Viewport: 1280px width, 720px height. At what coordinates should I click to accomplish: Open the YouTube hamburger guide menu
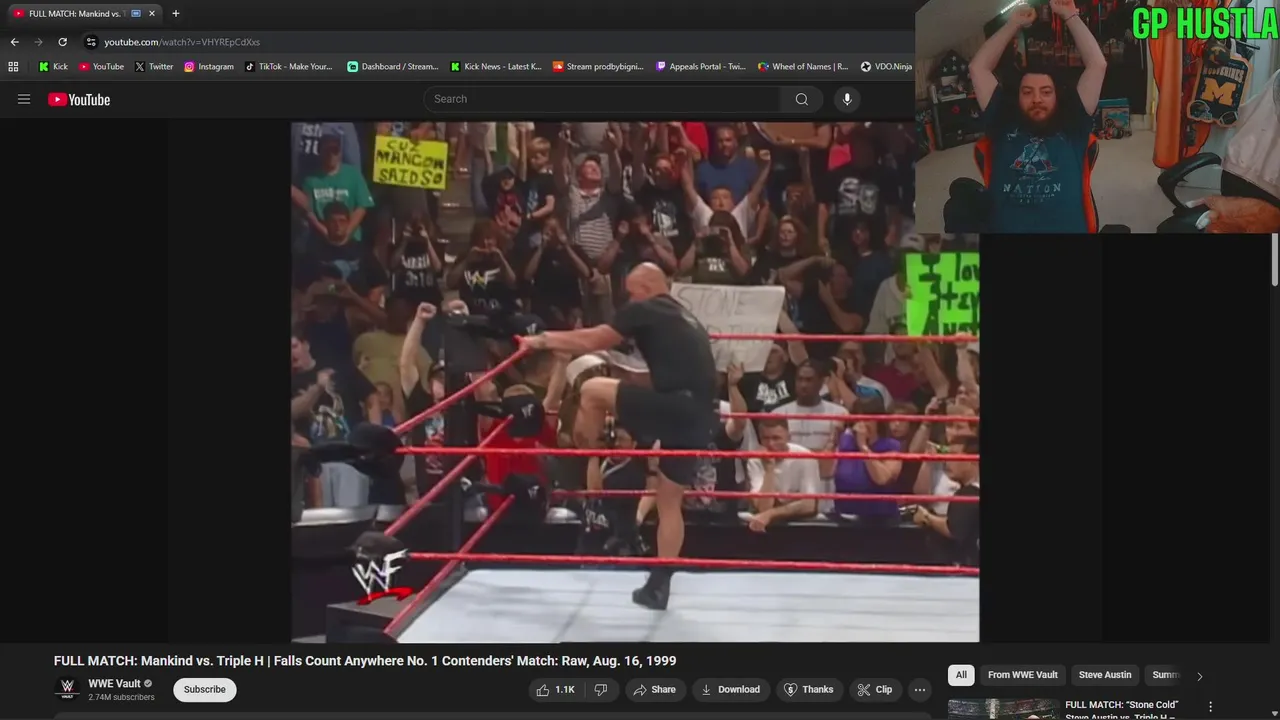tap(24, 99)
